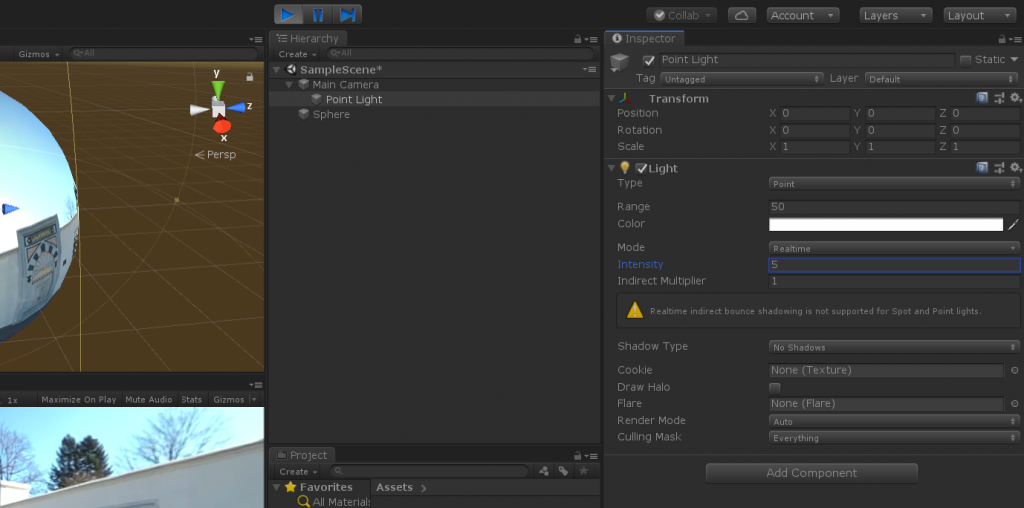Open the Collab dropdown
Viewport: 1024px width, 508px height.
[682, 15]
